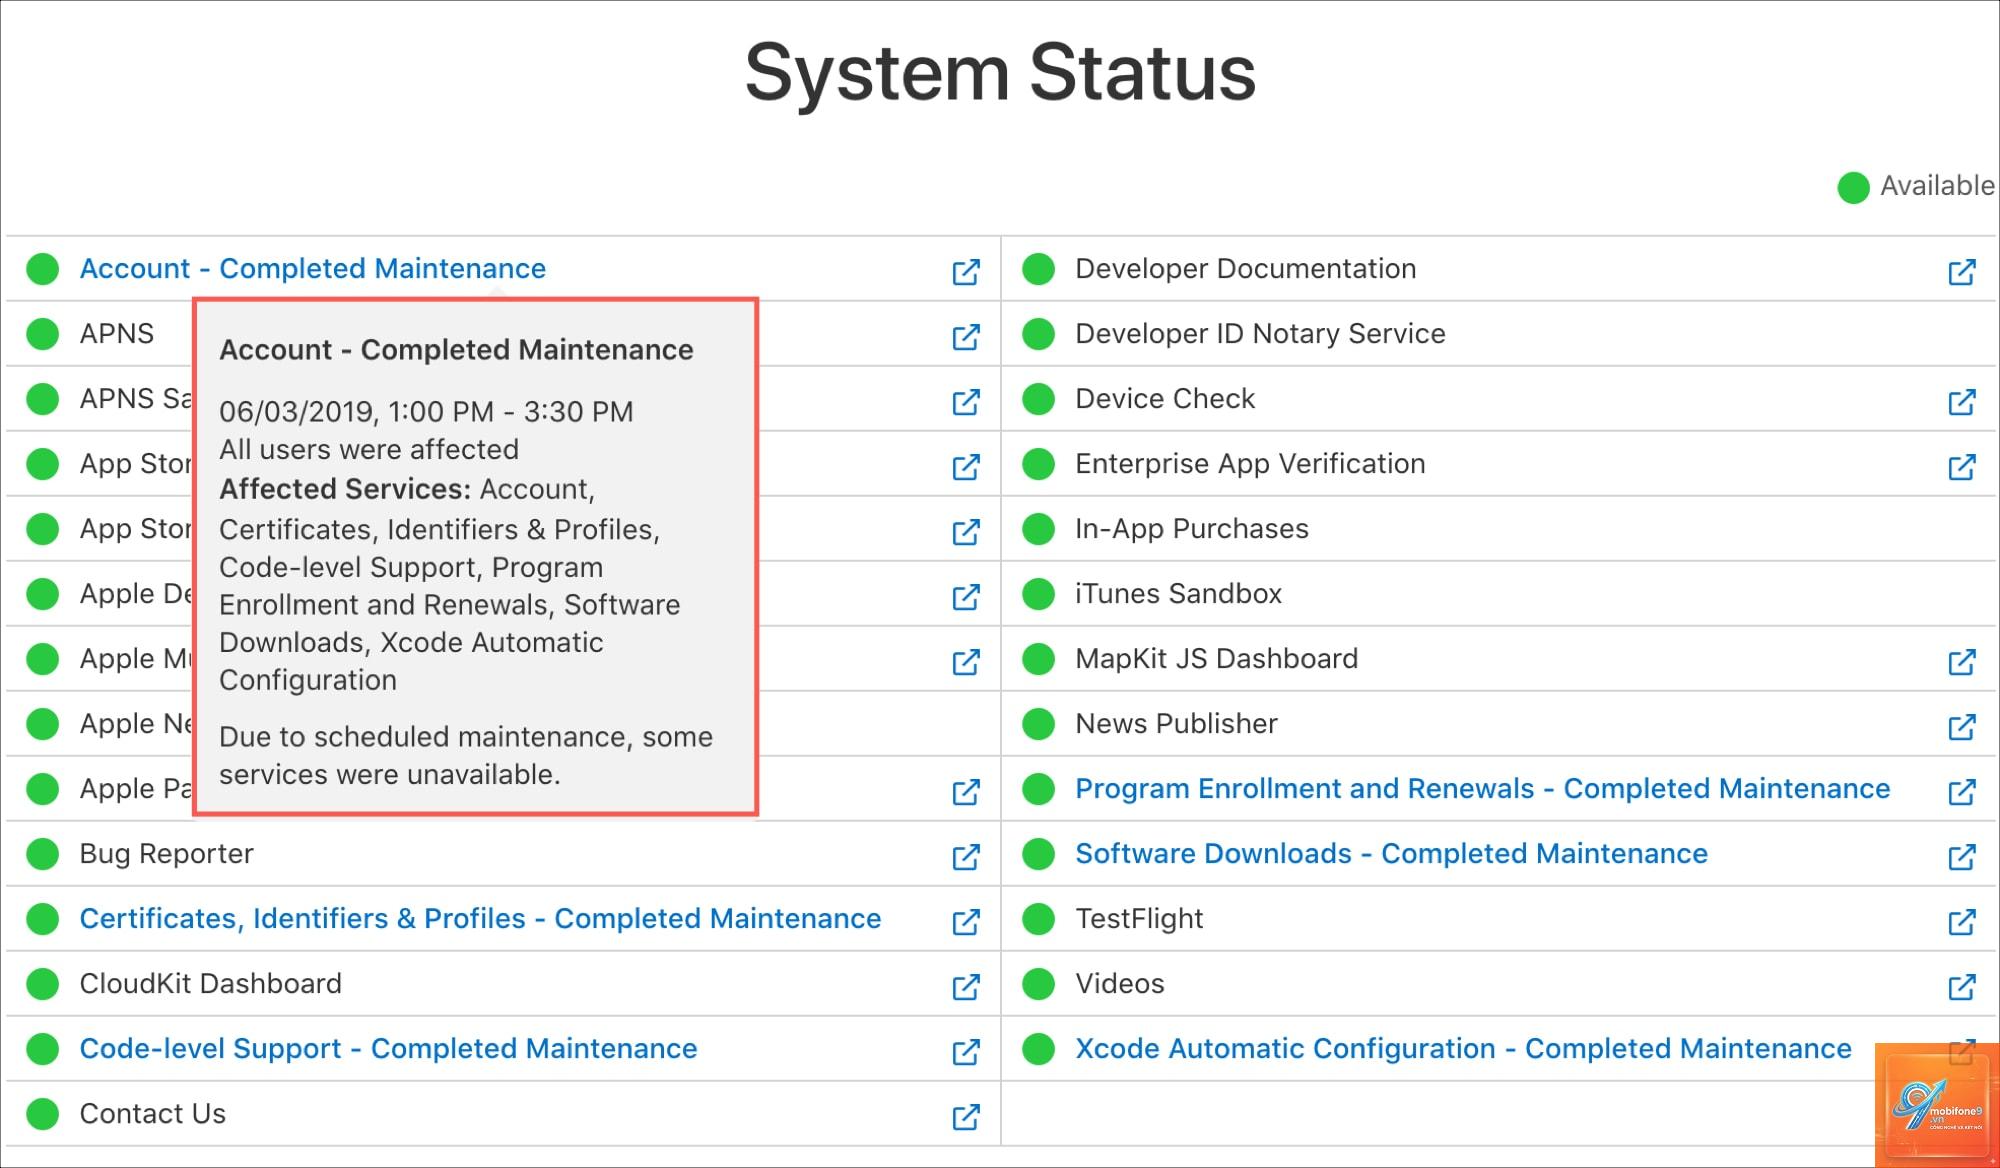2000x1168 pixels.
Task: Select the In-App Purchases row text
Action: pos(1192,529)
